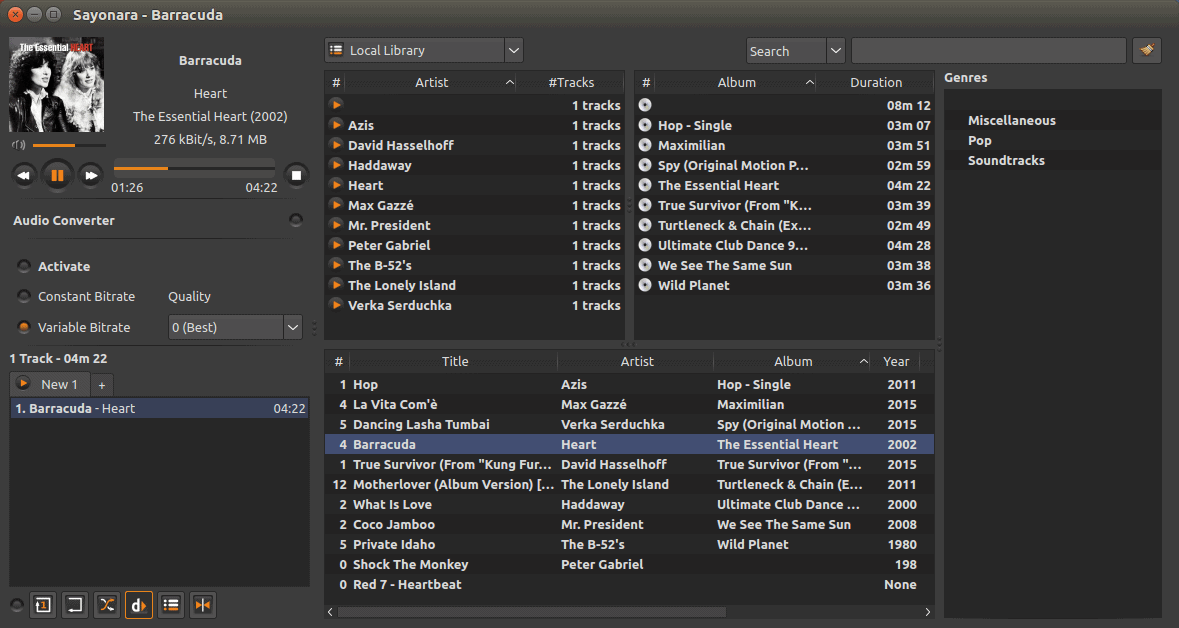Toggle the append-to-playlist mode icon
This screenshot has width=1179, height=628.
point(75,605)
